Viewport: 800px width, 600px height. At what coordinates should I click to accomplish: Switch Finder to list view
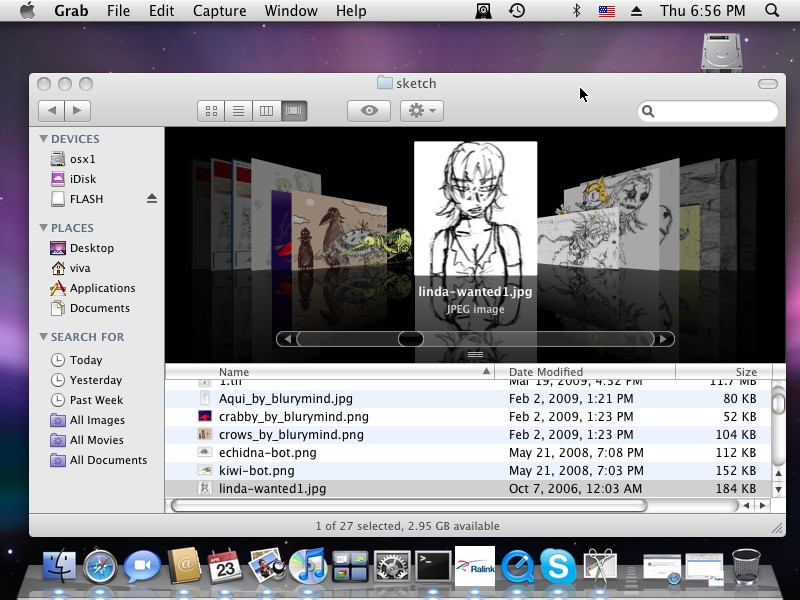tap(238, 111)
